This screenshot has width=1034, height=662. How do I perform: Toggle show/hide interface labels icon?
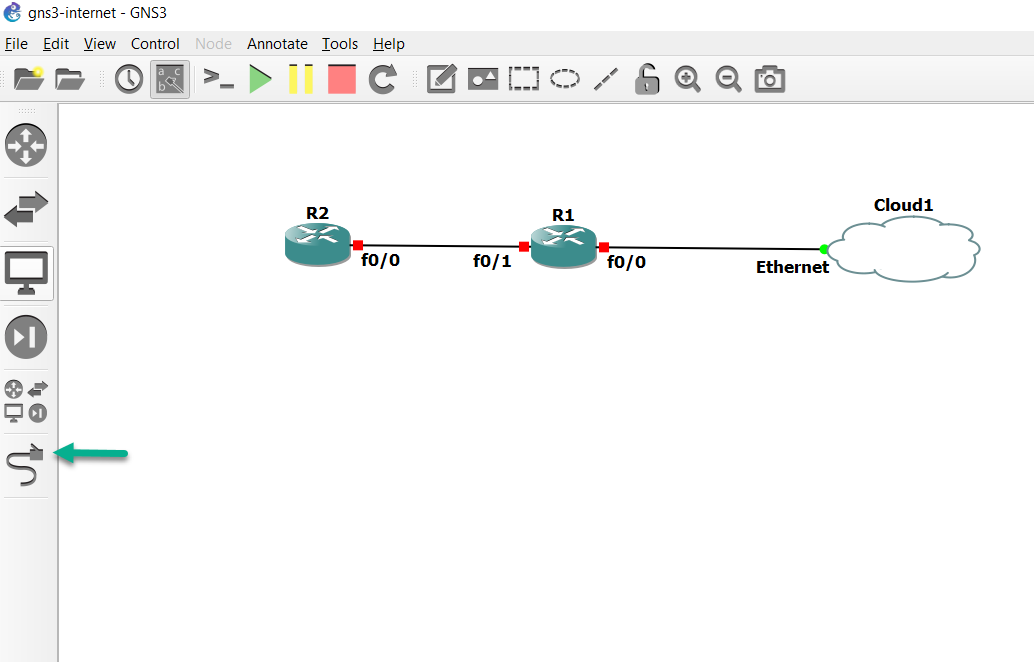pos(170,79)
